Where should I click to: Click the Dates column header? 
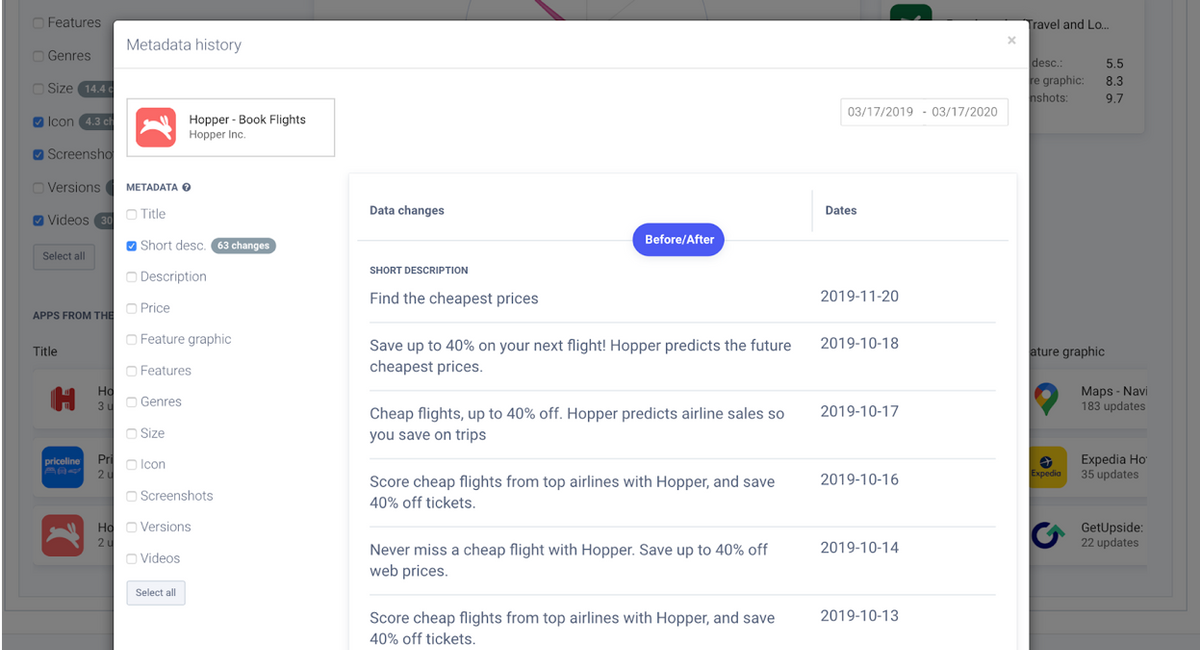click(841, 211)
